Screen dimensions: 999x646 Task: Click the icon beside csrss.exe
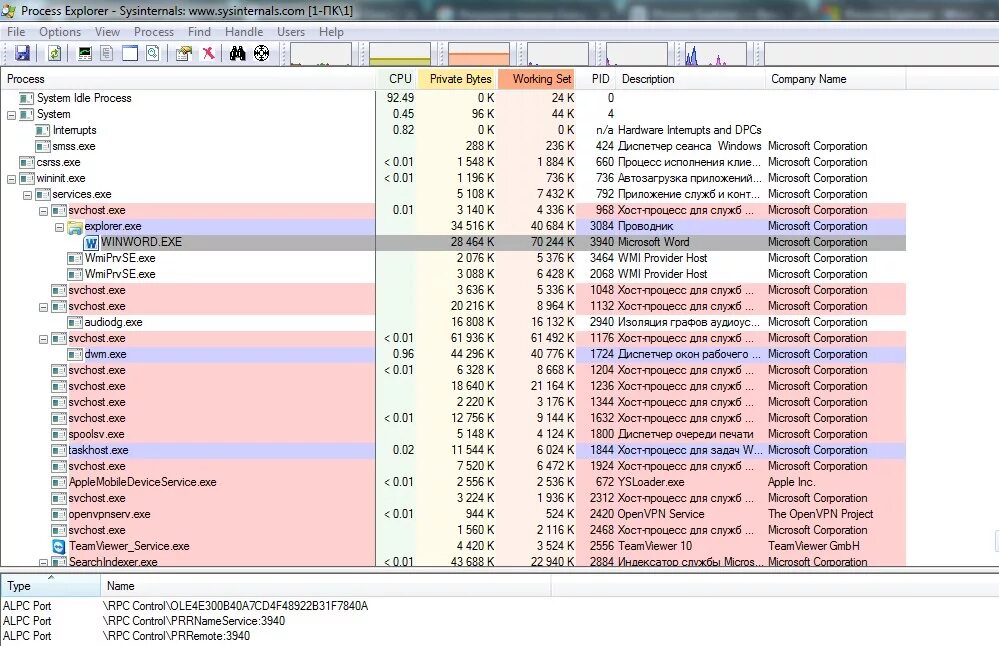pos(27,162)
